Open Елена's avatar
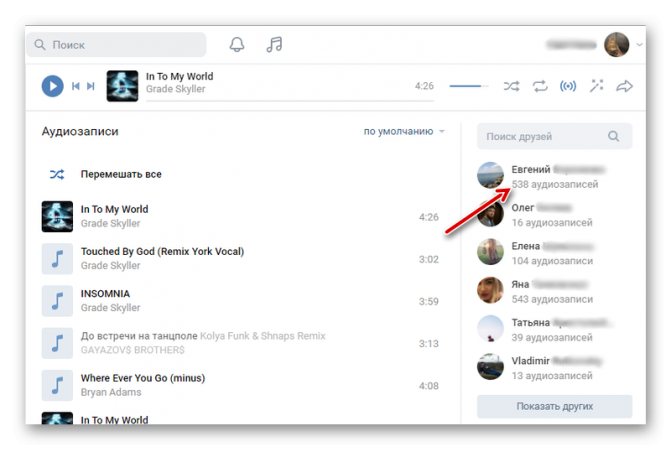Image resolution: width=671 pixels, height=452 pixels. [x=490, y=252]
